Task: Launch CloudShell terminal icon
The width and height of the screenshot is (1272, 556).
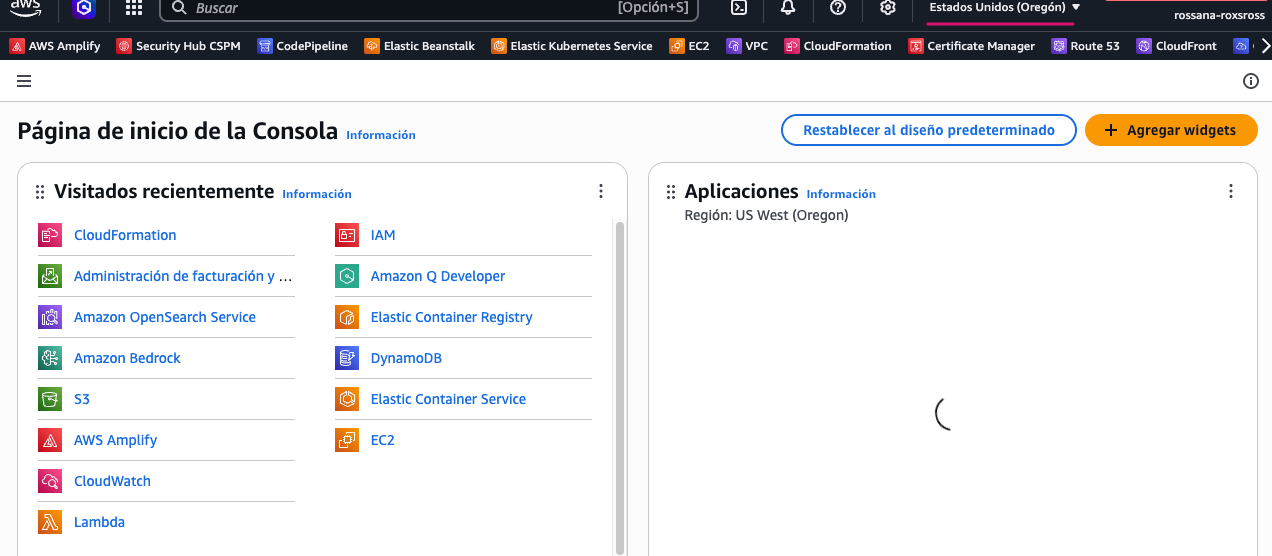Action: point(739,8)
